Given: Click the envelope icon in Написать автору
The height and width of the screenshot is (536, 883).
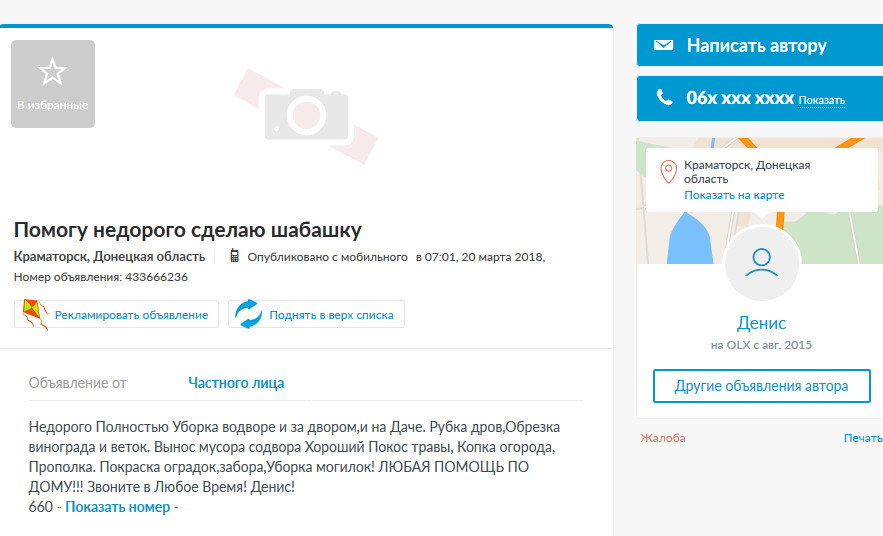Looking at the screenshot, I should click(663, 45).
